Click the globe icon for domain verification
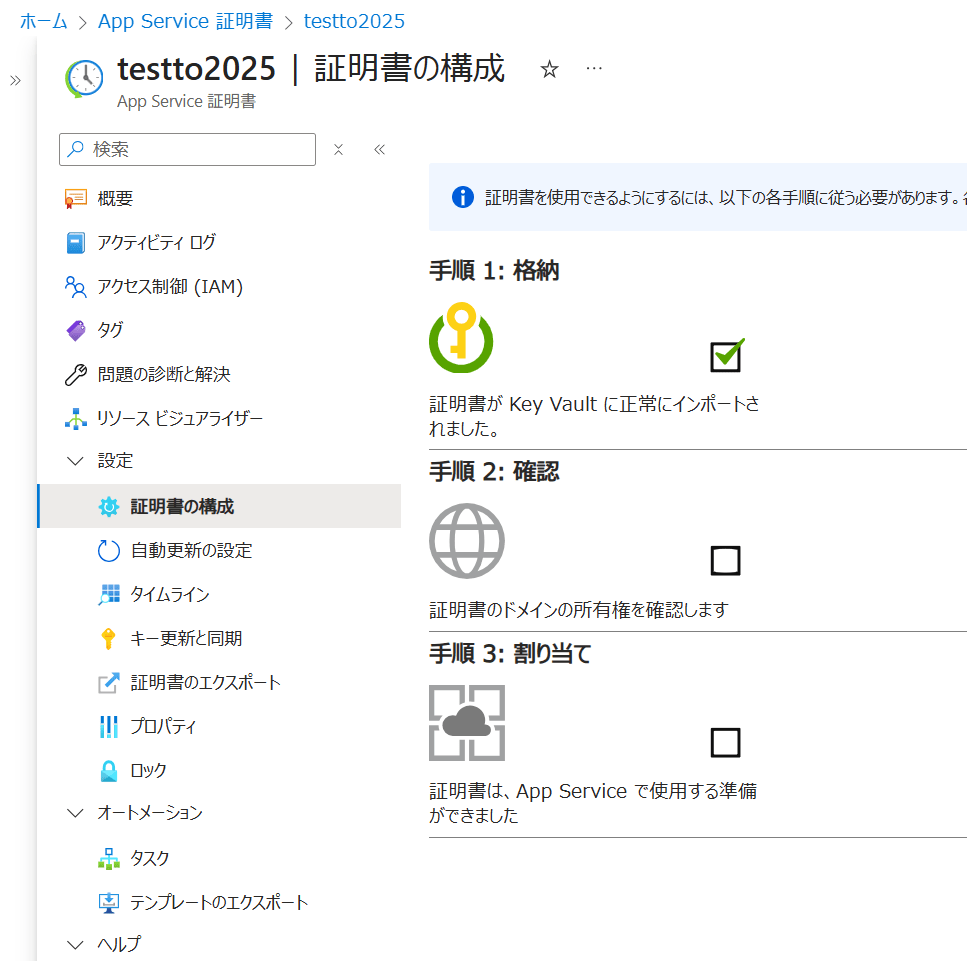 [466, 541]
